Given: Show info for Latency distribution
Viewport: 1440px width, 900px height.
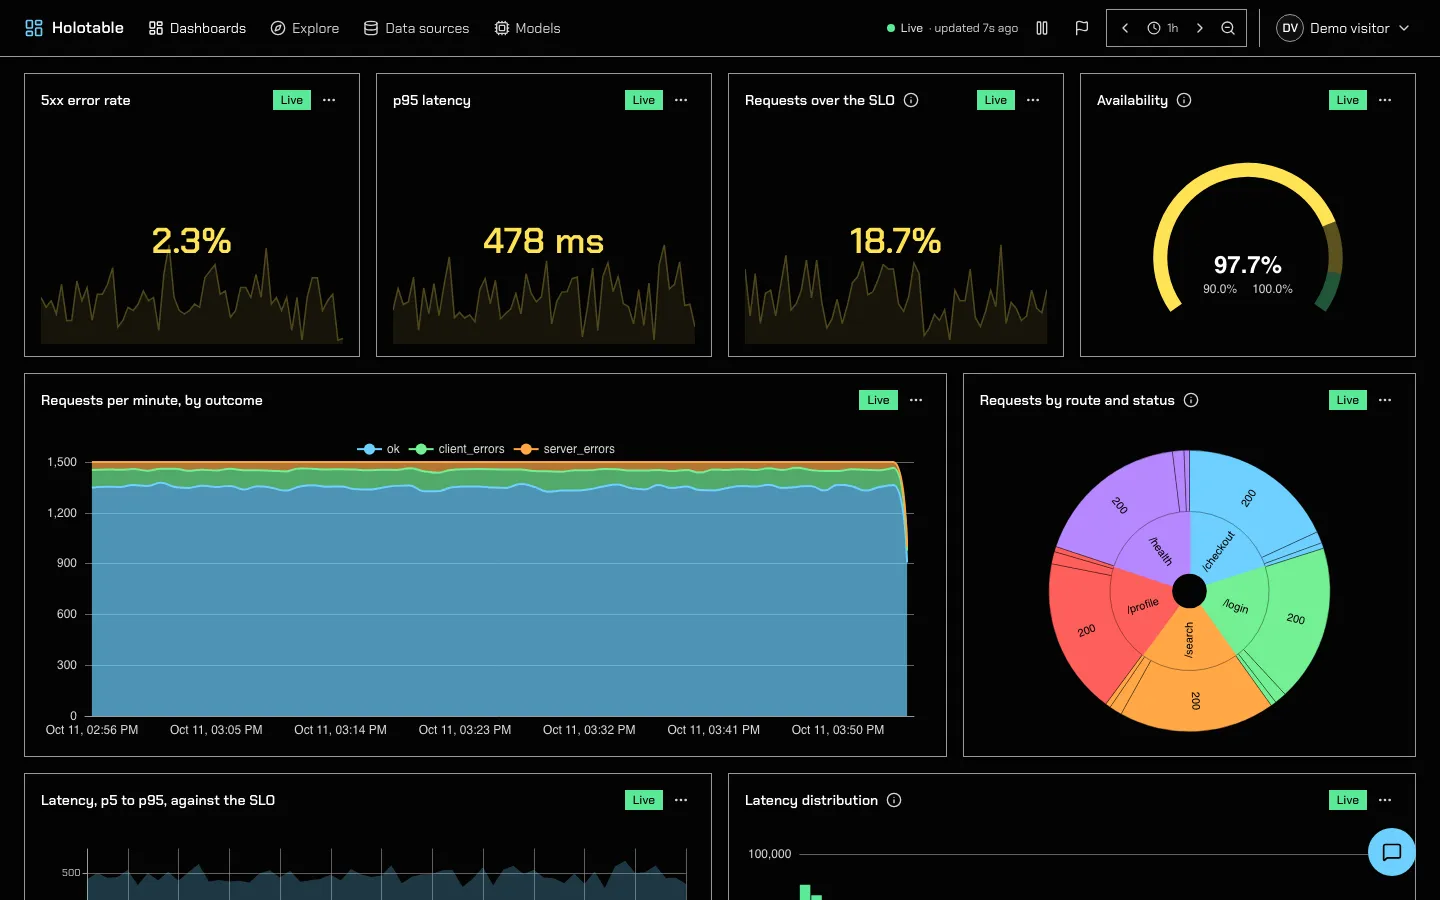Looking at the screenshot, I should pos(894,800).
